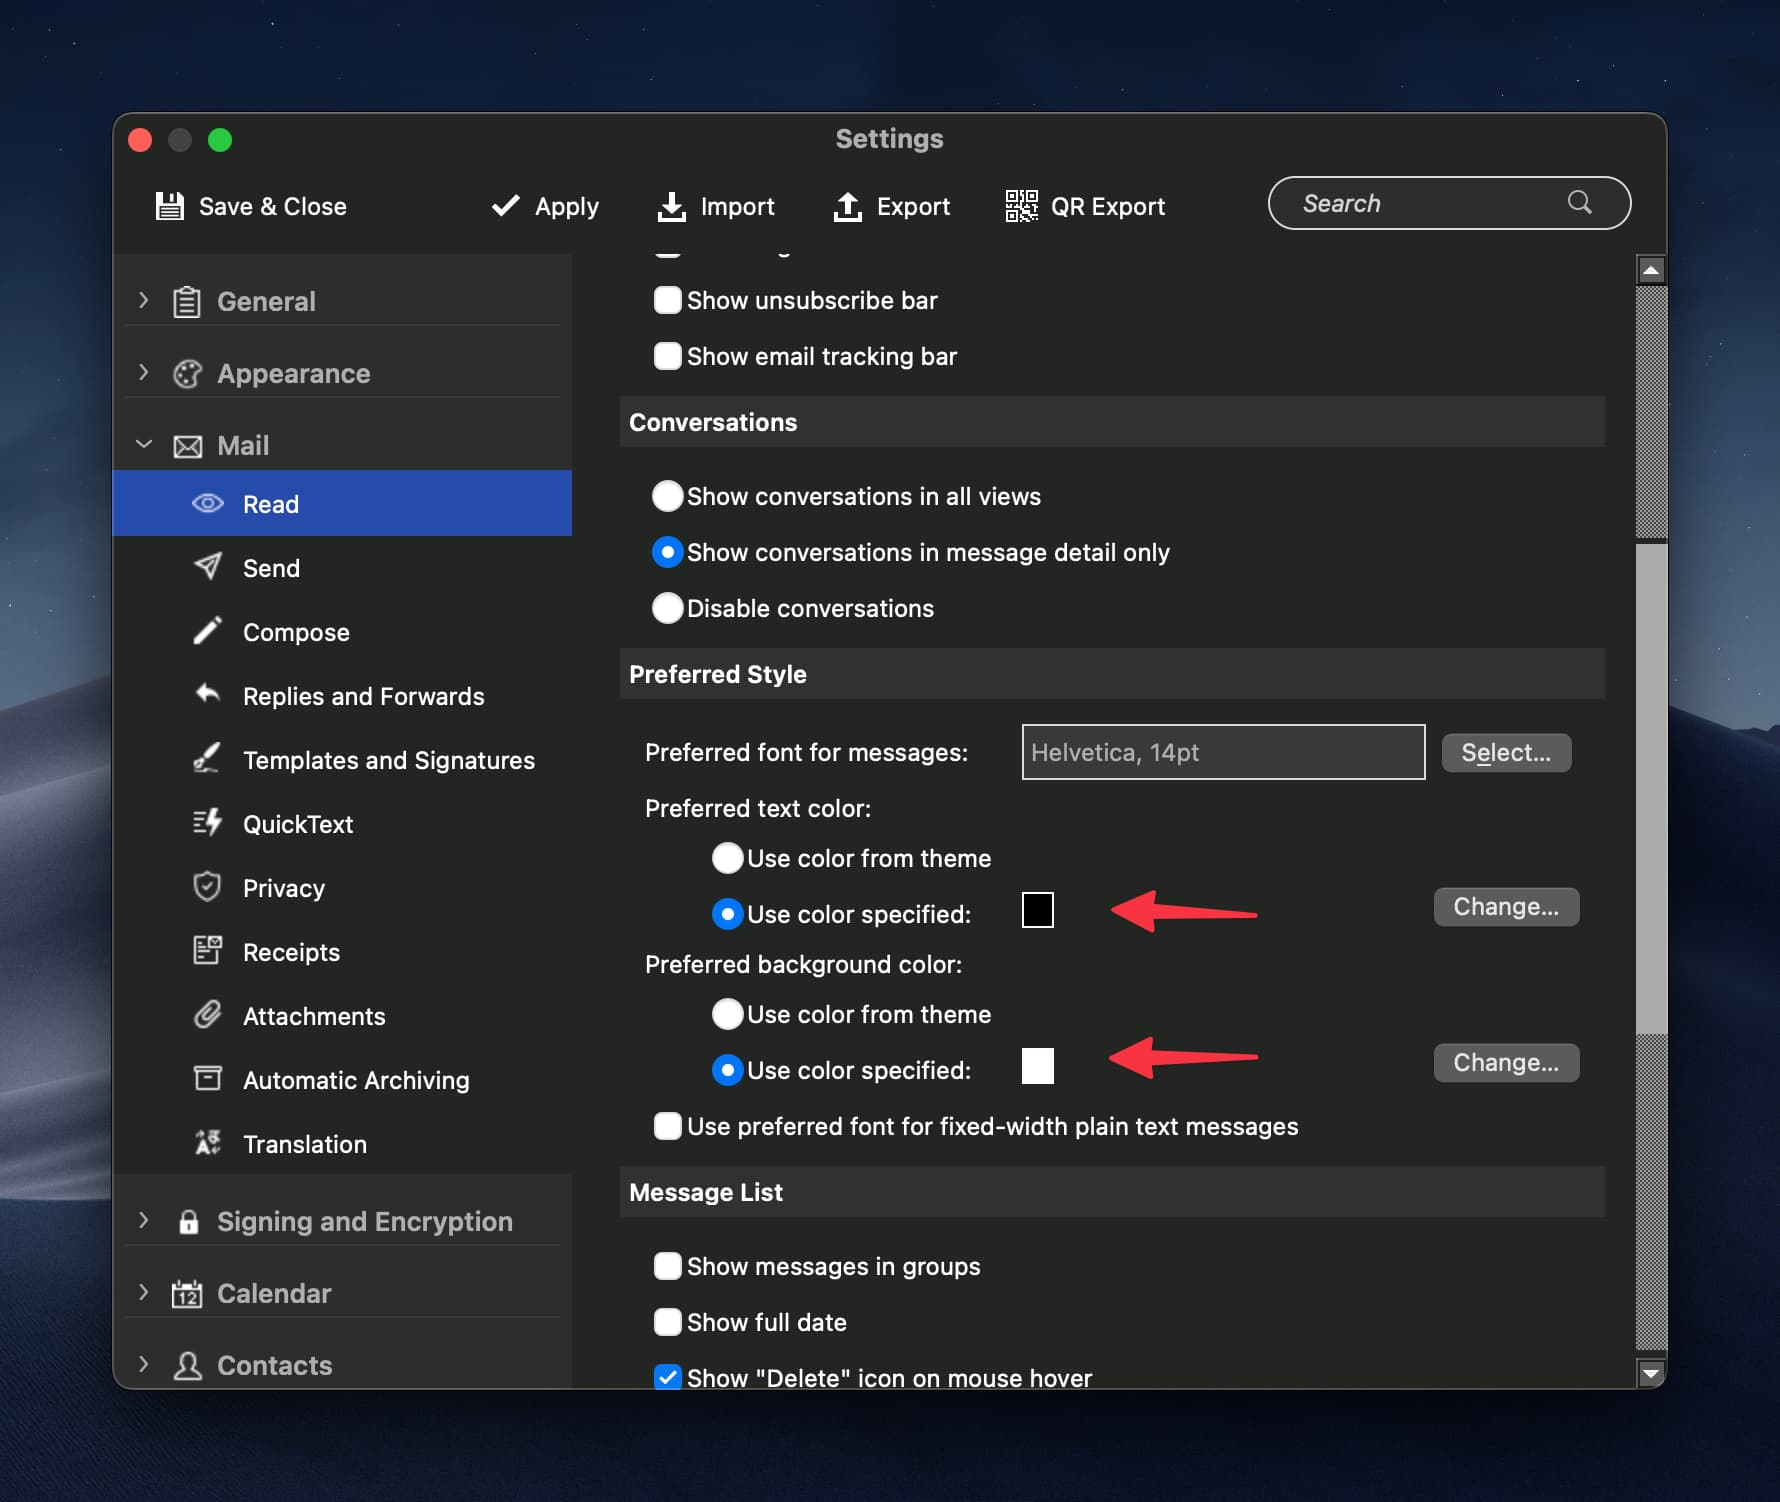Expand Signing and Encryption section

tap(144, 1221)
